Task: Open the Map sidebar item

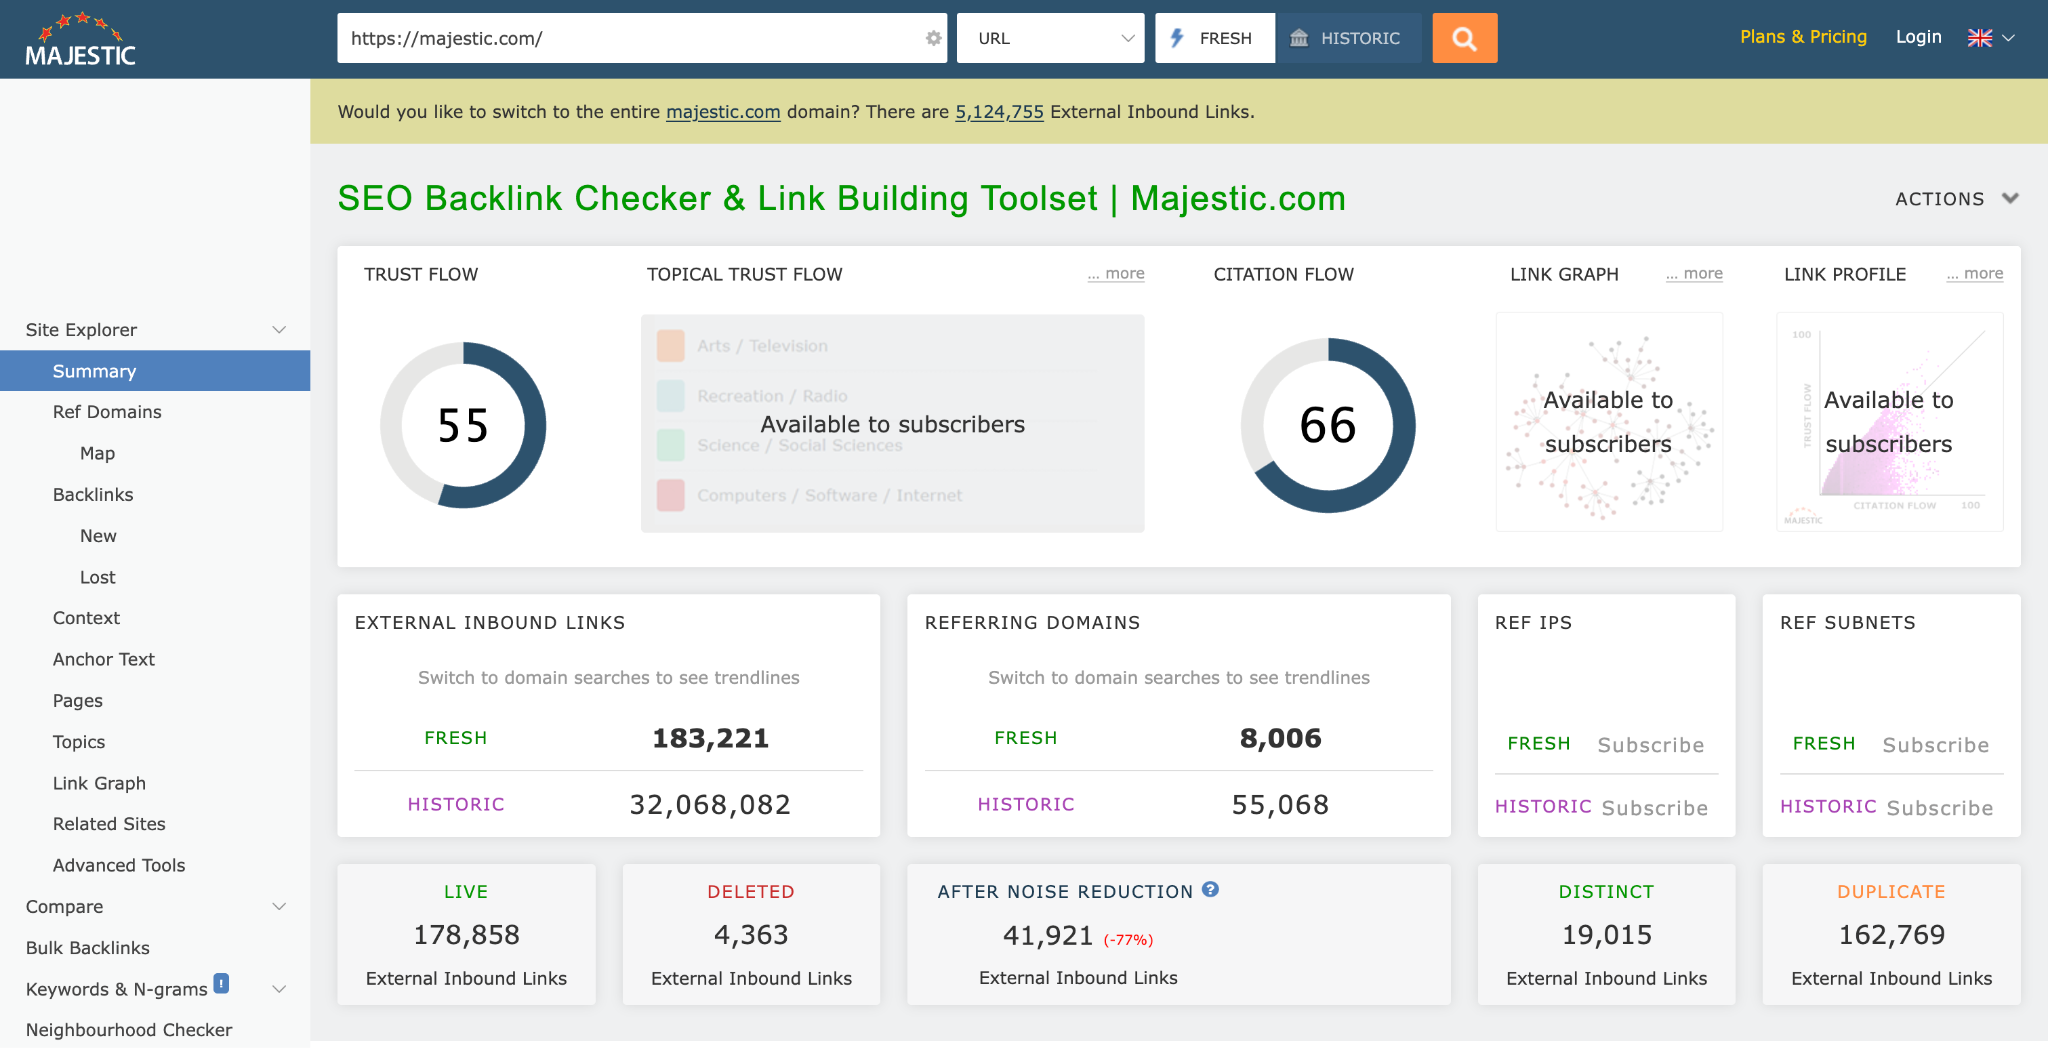Action: [97, 453]
